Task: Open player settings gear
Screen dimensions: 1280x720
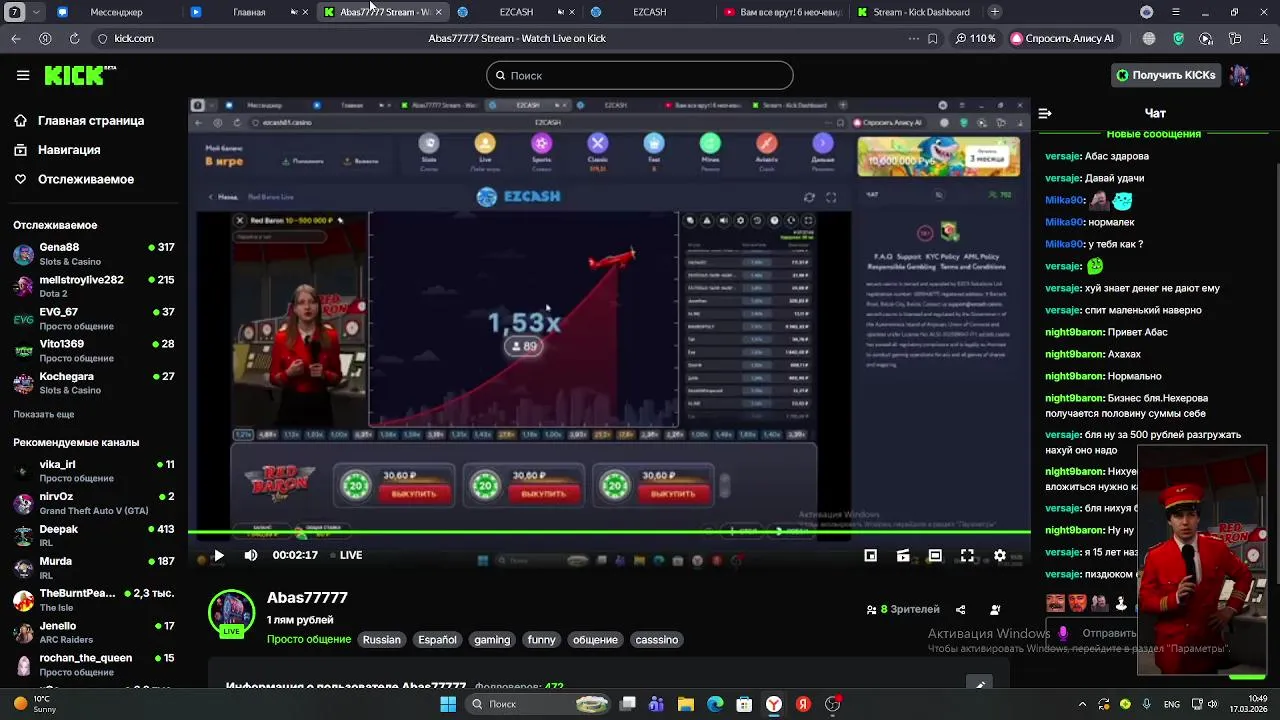Action: pos(999,555)
